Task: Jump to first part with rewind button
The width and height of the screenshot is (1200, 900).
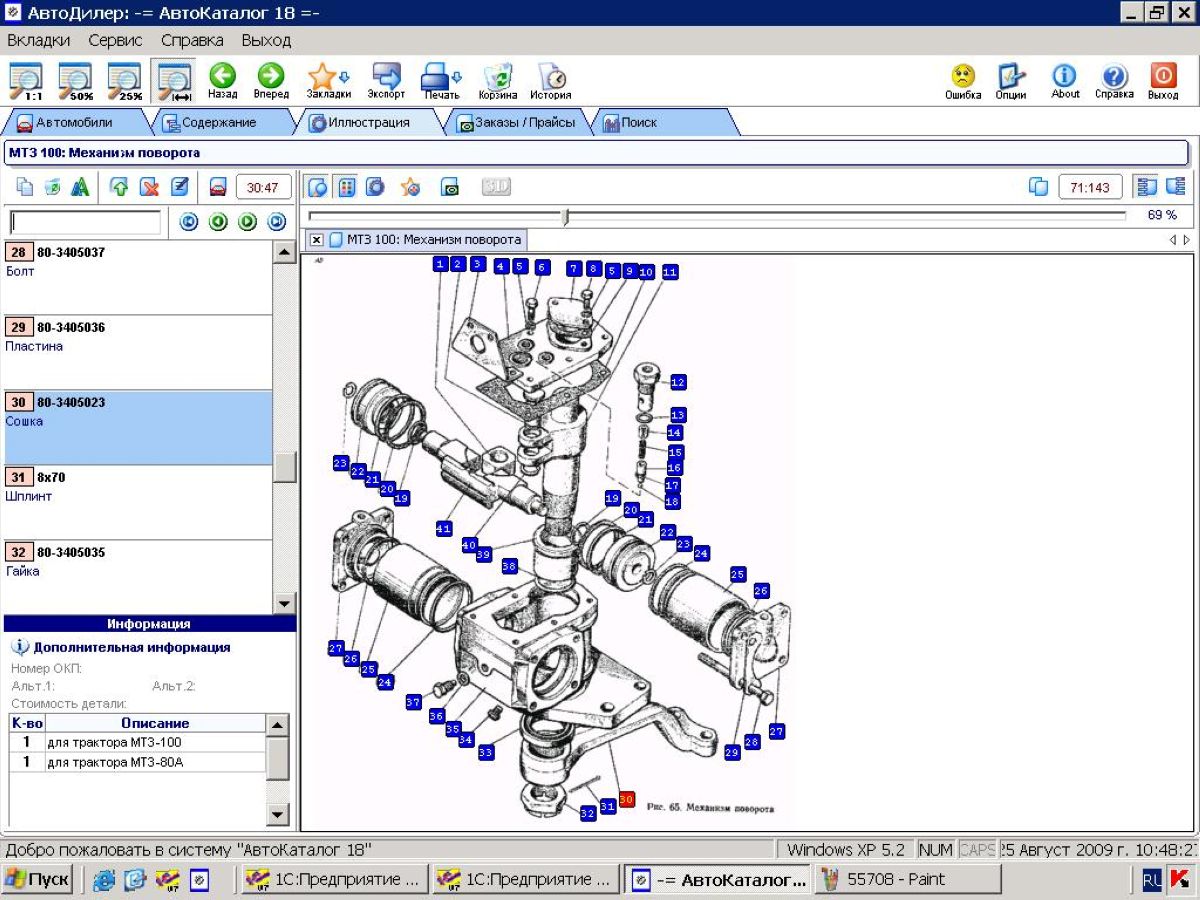Action: 188,222
